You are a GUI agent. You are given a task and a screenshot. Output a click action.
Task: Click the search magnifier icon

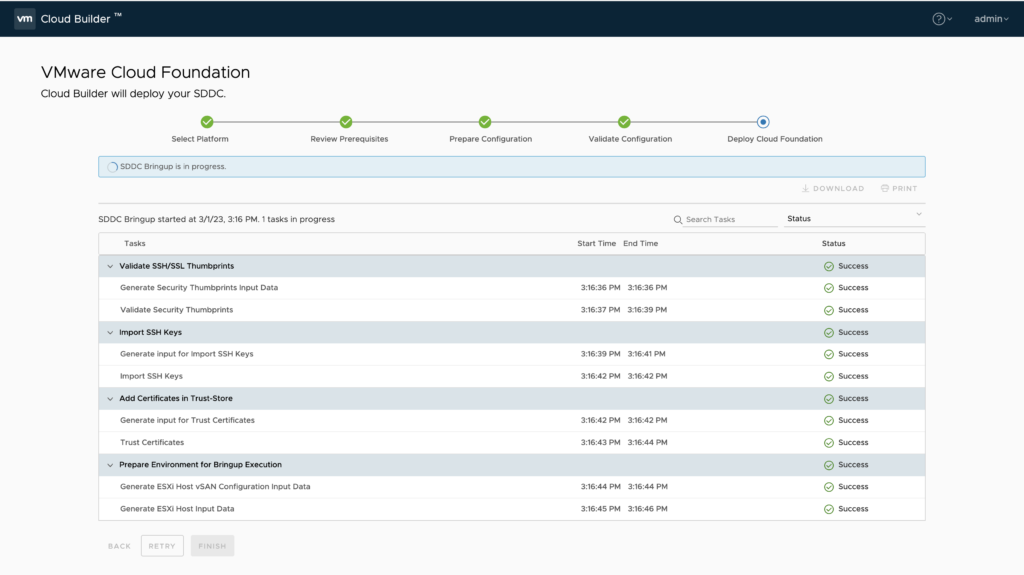pyautogui.click(x=678, y=219)
